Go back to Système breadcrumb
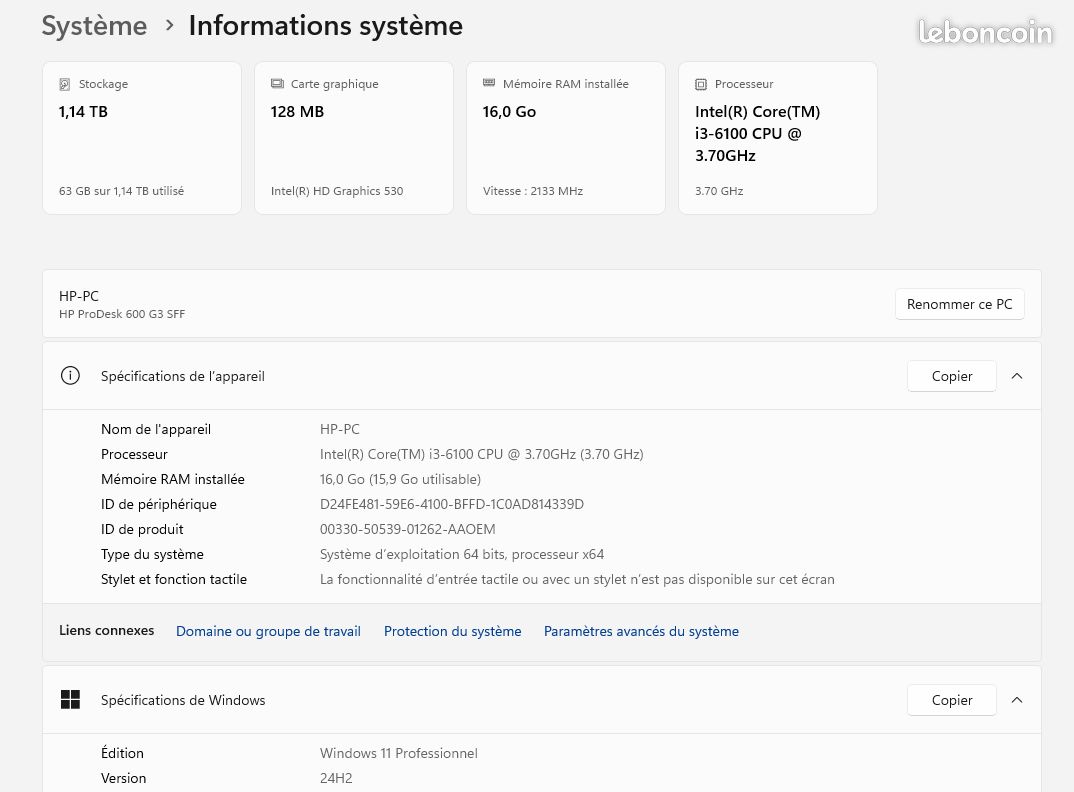The height and width of the screenshot is (792, 1074). 95,26
